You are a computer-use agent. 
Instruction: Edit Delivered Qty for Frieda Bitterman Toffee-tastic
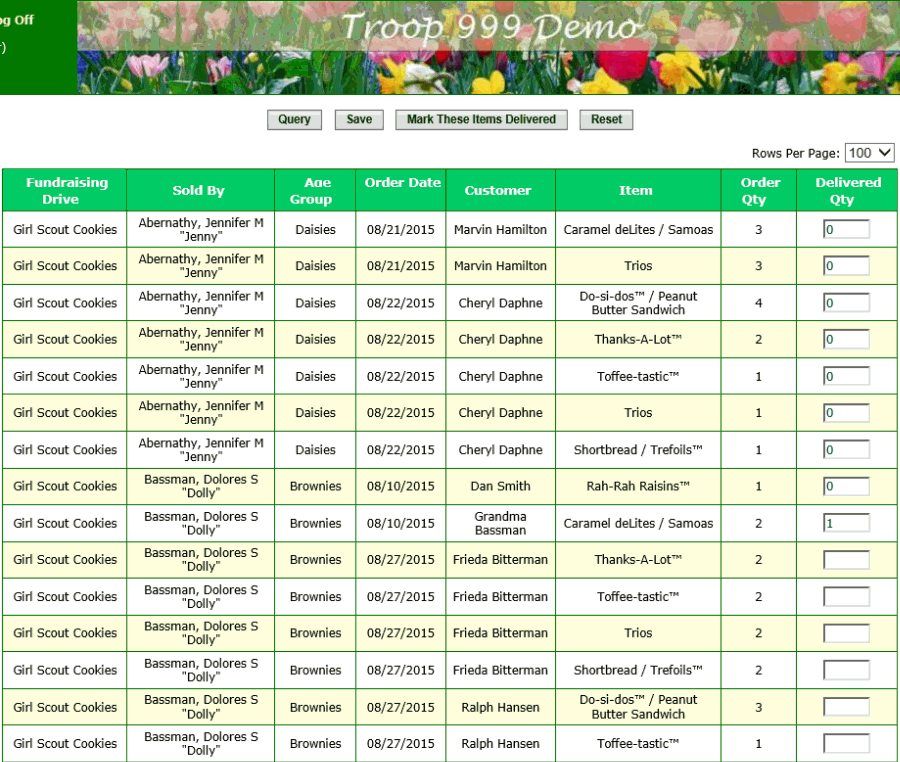[846, 597]
